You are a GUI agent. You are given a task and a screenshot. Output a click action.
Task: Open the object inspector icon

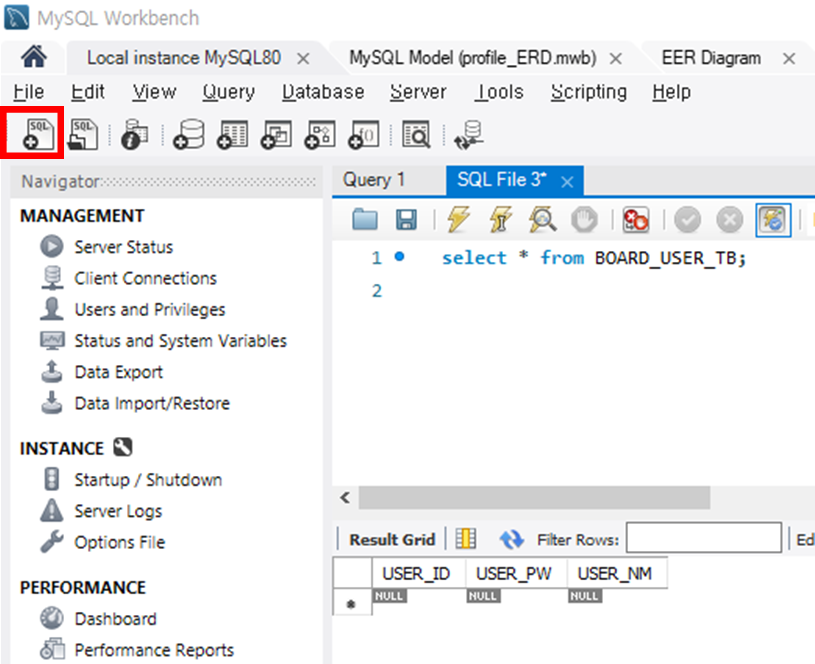coord(134,135)
